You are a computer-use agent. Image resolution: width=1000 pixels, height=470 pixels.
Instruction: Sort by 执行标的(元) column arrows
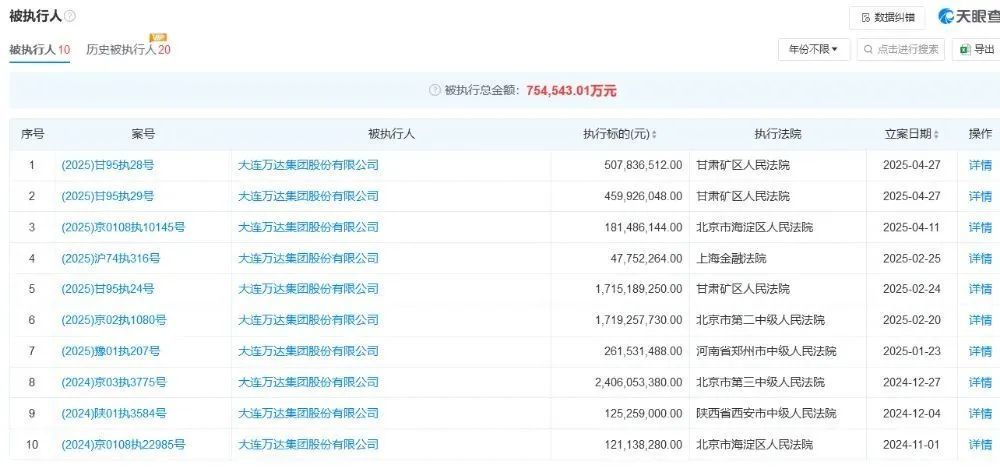(x=654, y=135)
